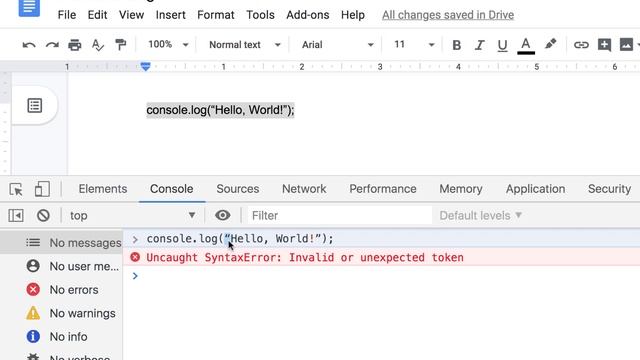Select No info sidebar row
The width and height of the screenshot is (640, 360).
click(x=61, y=337)
